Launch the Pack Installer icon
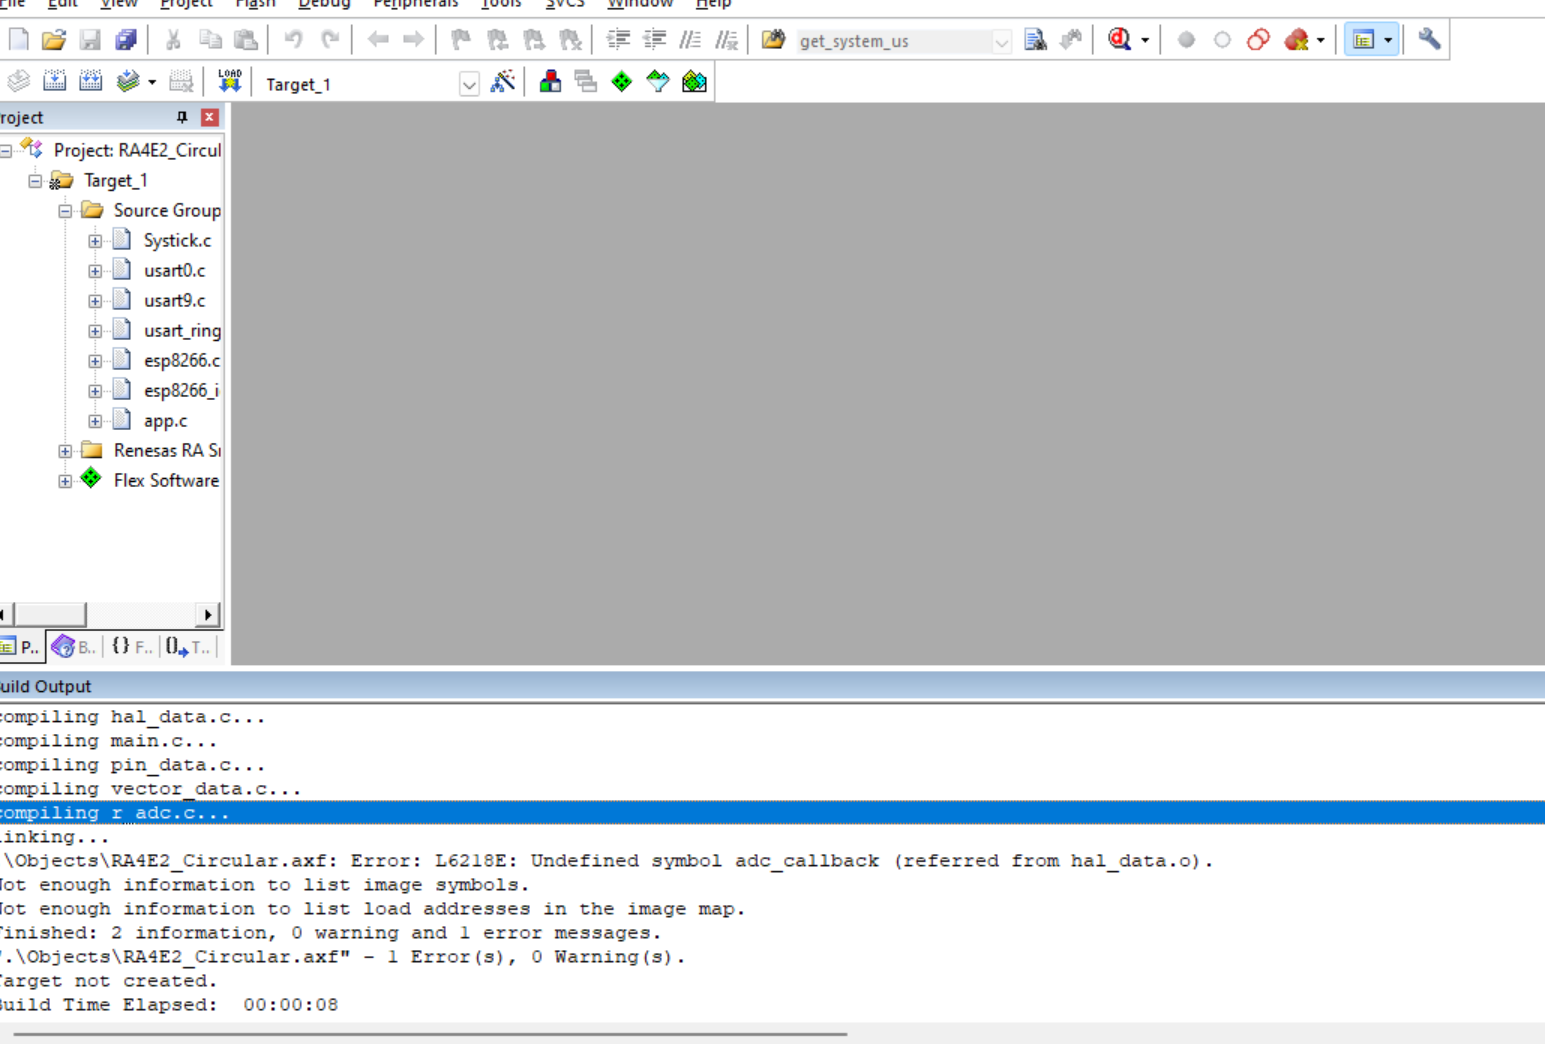1545x1044 pixels. [x=694, y=82]
